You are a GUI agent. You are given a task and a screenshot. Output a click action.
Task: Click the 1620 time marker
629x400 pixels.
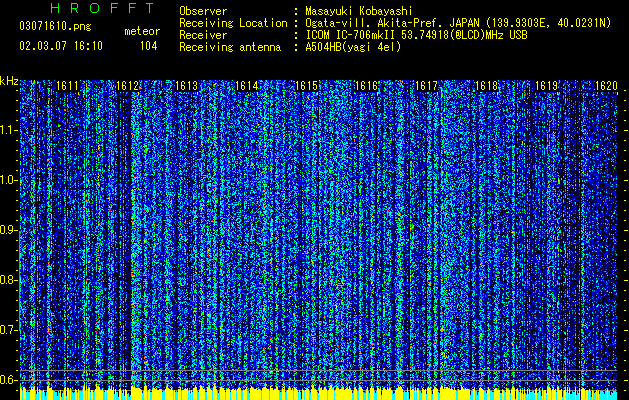(606, 86)
